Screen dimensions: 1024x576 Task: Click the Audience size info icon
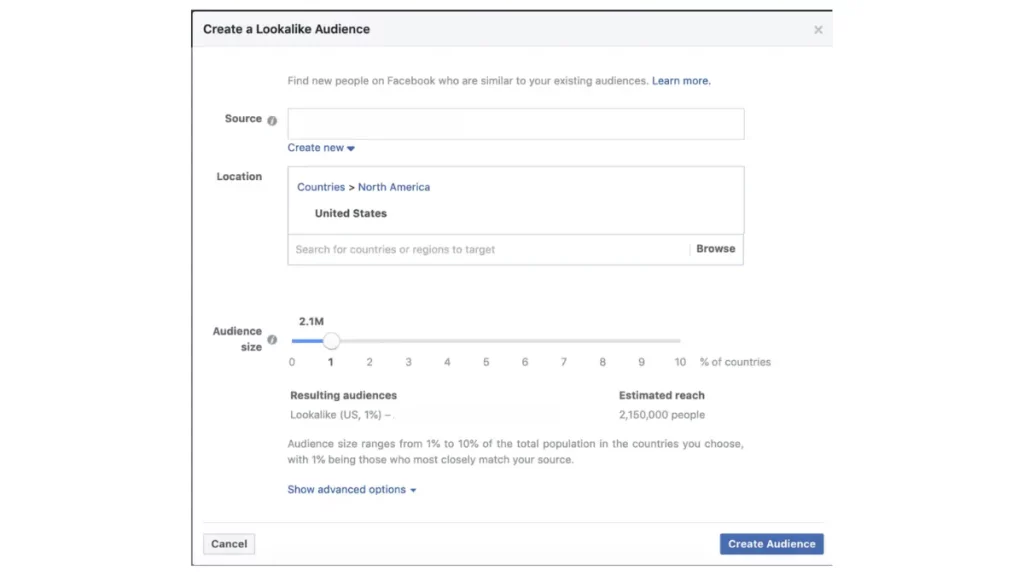[x=272, y=340]
